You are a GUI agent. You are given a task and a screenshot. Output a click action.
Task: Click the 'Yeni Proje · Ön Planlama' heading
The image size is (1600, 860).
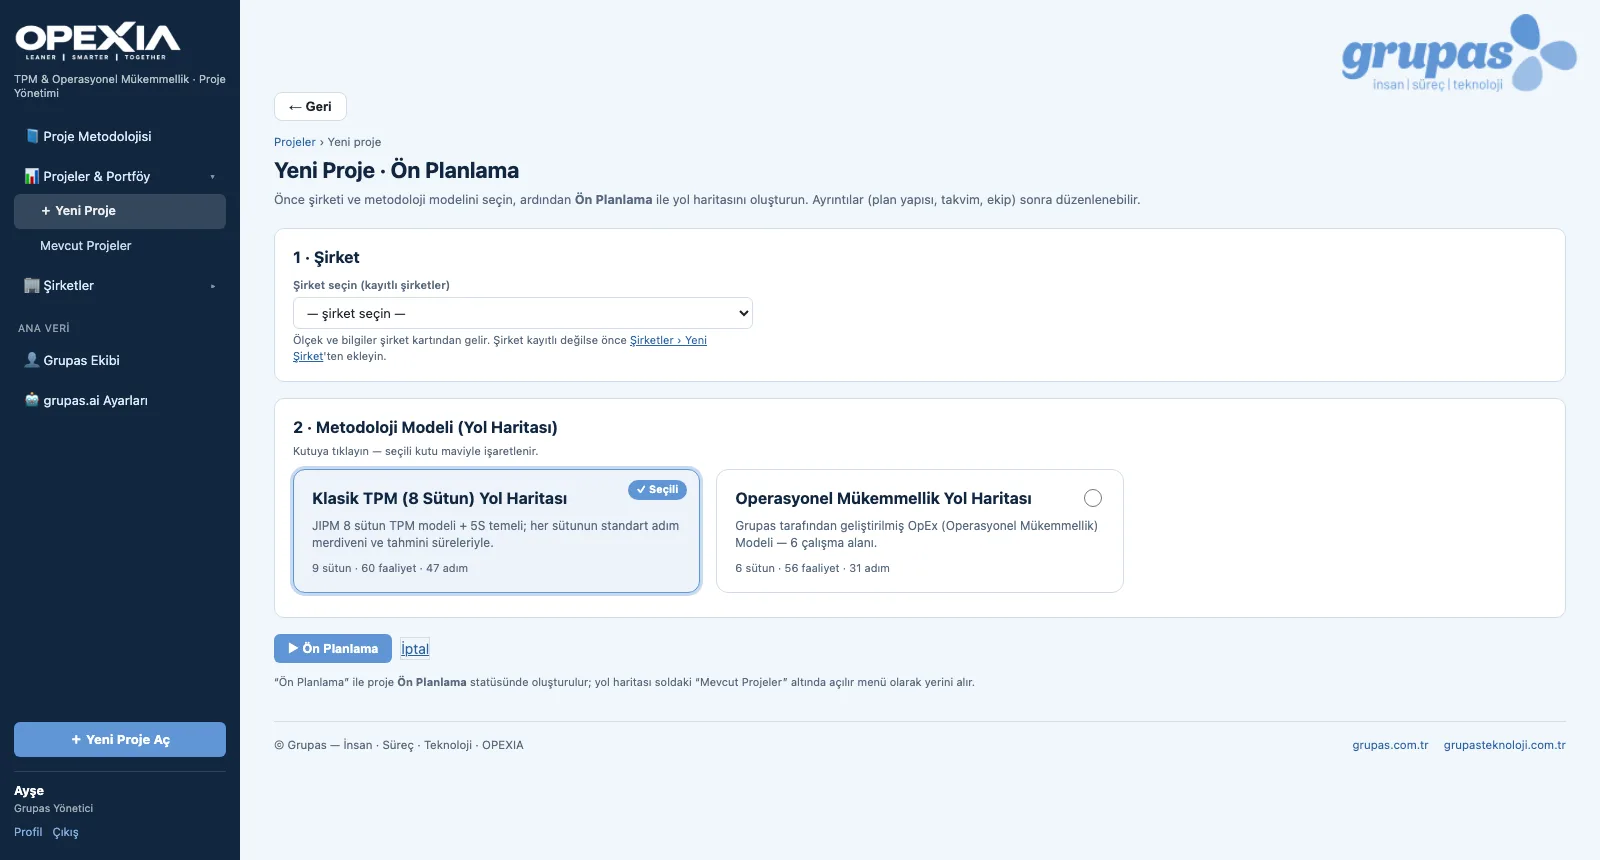[x=397, y=171]
